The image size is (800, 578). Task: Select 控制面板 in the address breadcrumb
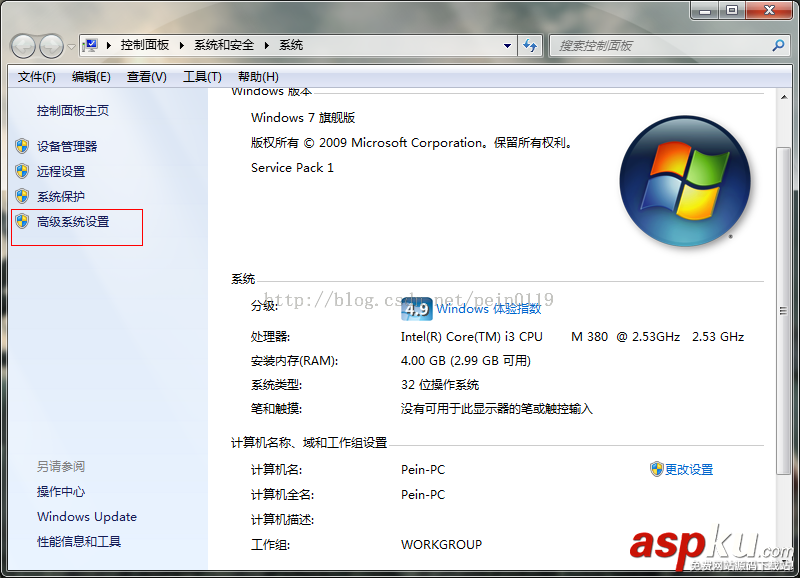coord(145,45)
